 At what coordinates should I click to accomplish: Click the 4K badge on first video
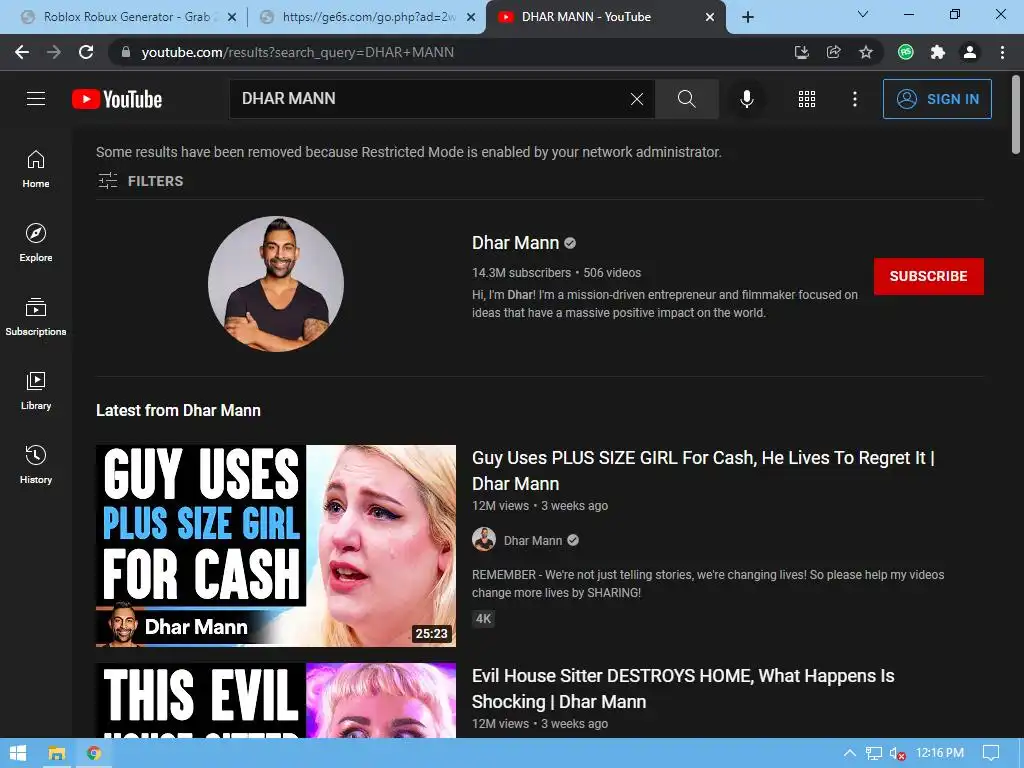[x=483, y=618]
